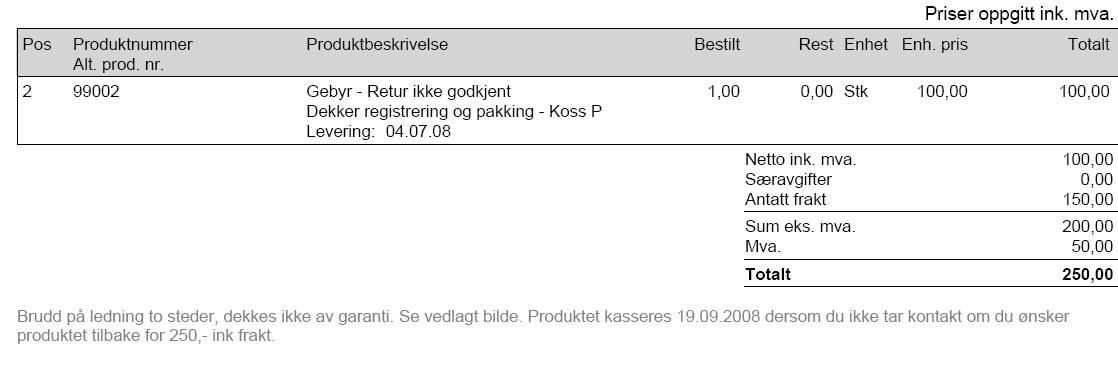Screen dimensions: 1118x366
Task: Click the Sum eks. mva. label
Action: coord(800,227)
